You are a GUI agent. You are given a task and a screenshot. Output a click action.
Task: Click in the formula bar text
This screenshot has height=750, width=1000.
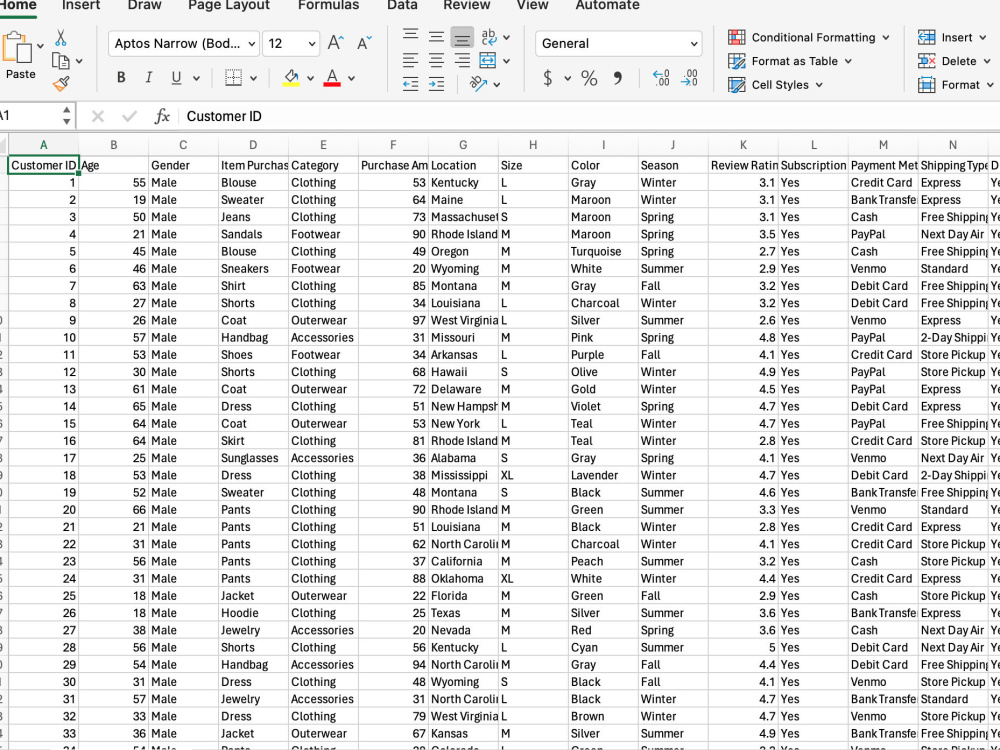click(x=224, y=116)
